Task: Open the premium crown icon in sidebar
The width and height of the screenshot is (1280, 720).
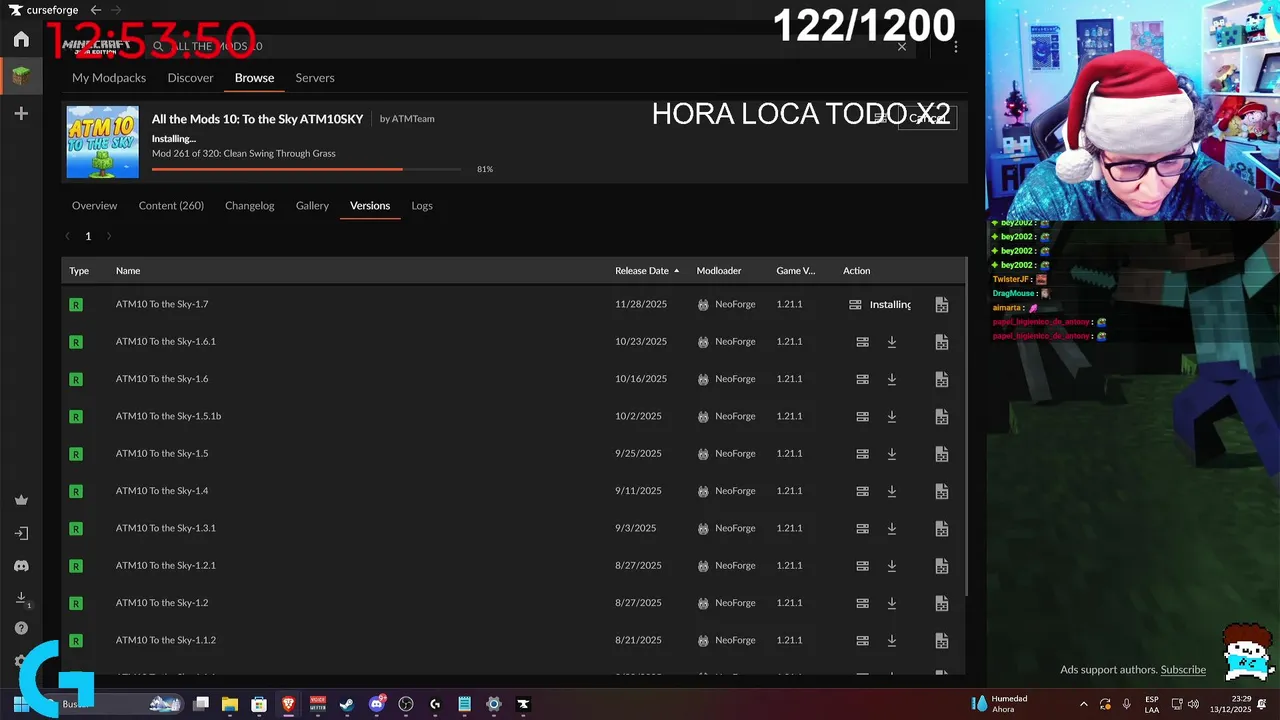Action: coord(21,500)
